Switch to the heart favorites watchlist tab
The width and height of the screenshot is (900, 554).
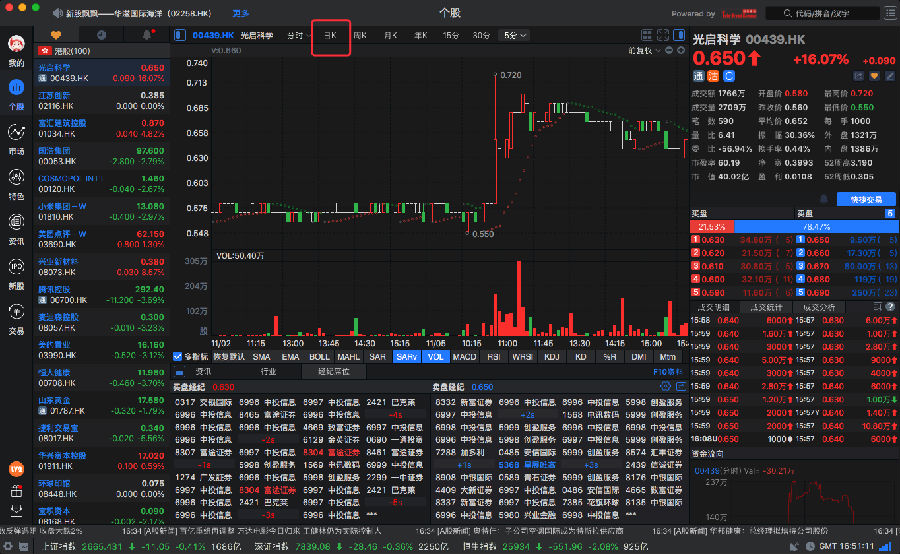[56, 35]
